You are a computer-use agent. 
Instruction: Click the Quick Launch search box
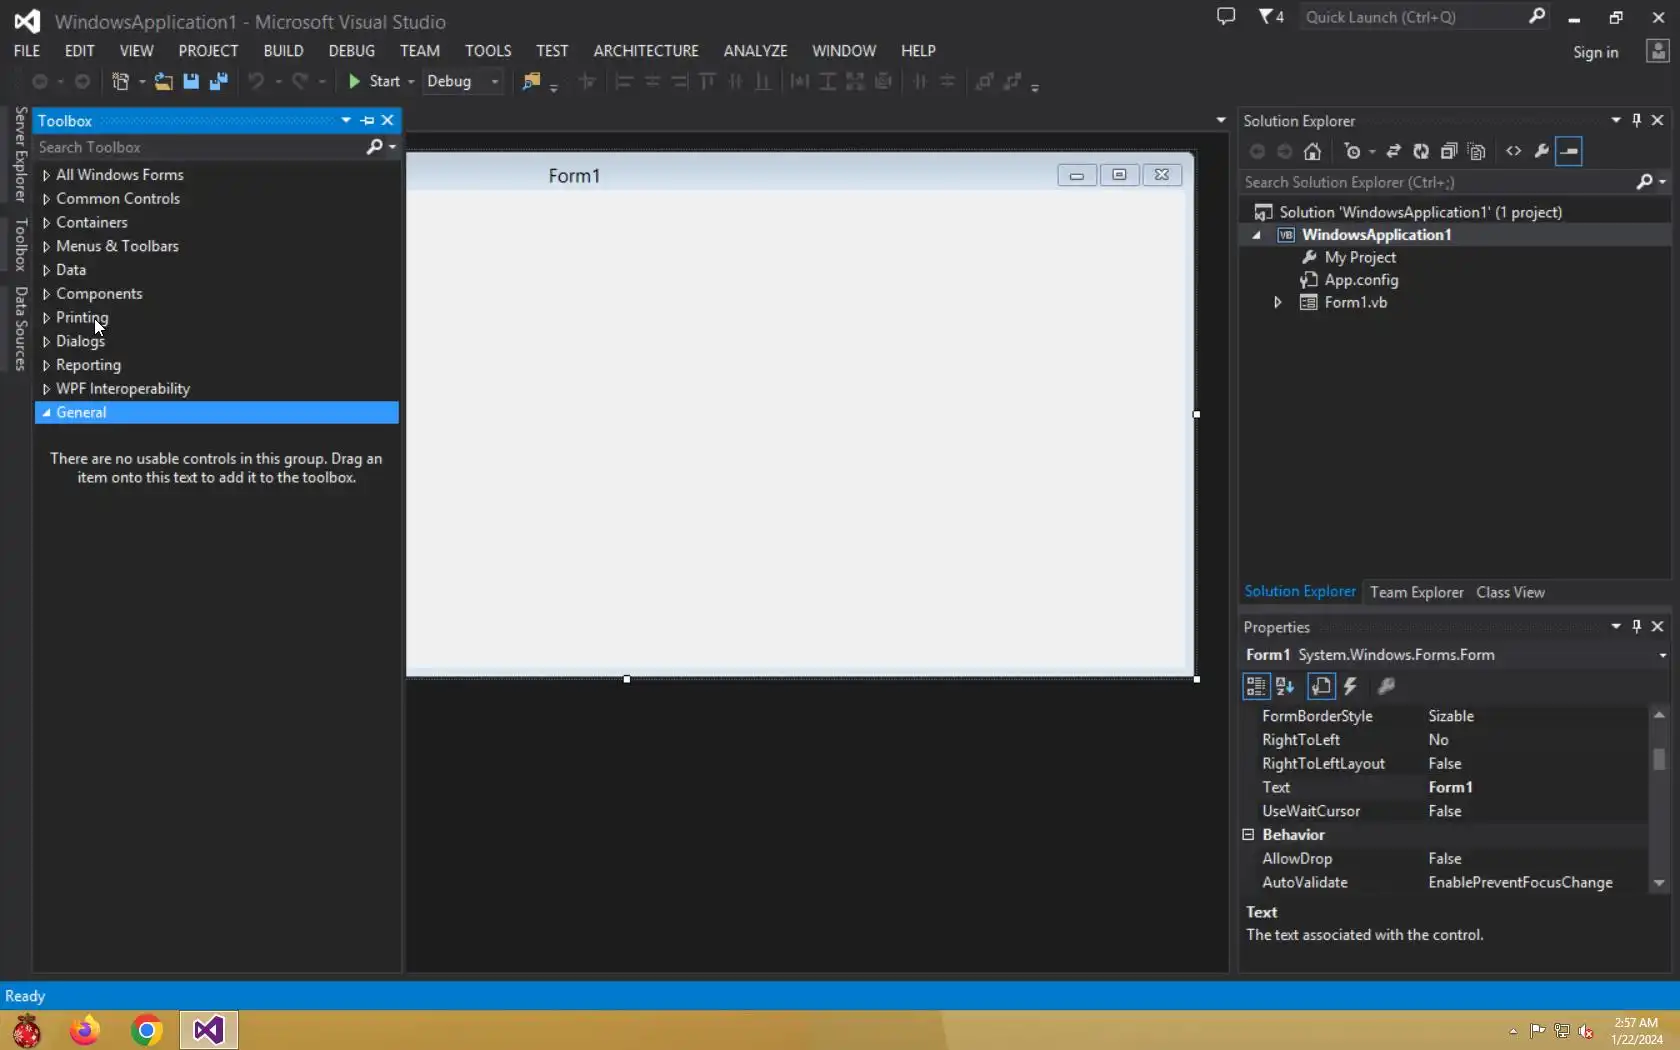click(x=1413, y=16)
